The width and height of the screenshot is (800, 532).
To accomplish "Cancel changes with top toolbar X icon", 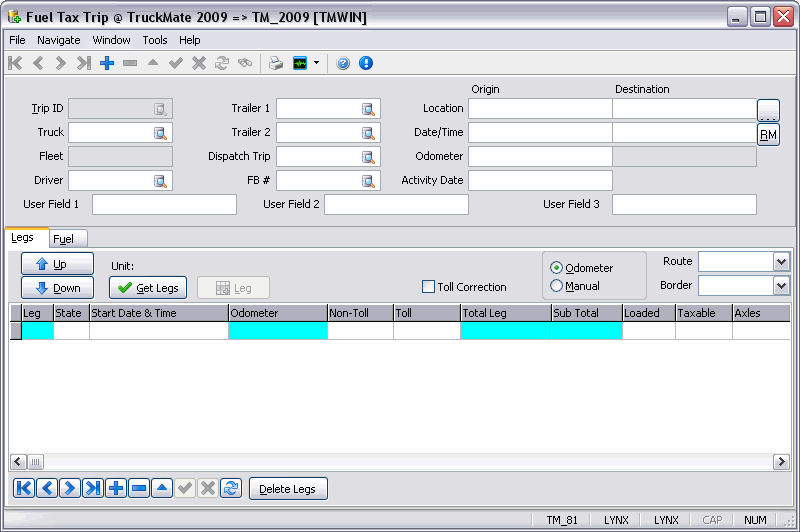I will click(199, 63).
